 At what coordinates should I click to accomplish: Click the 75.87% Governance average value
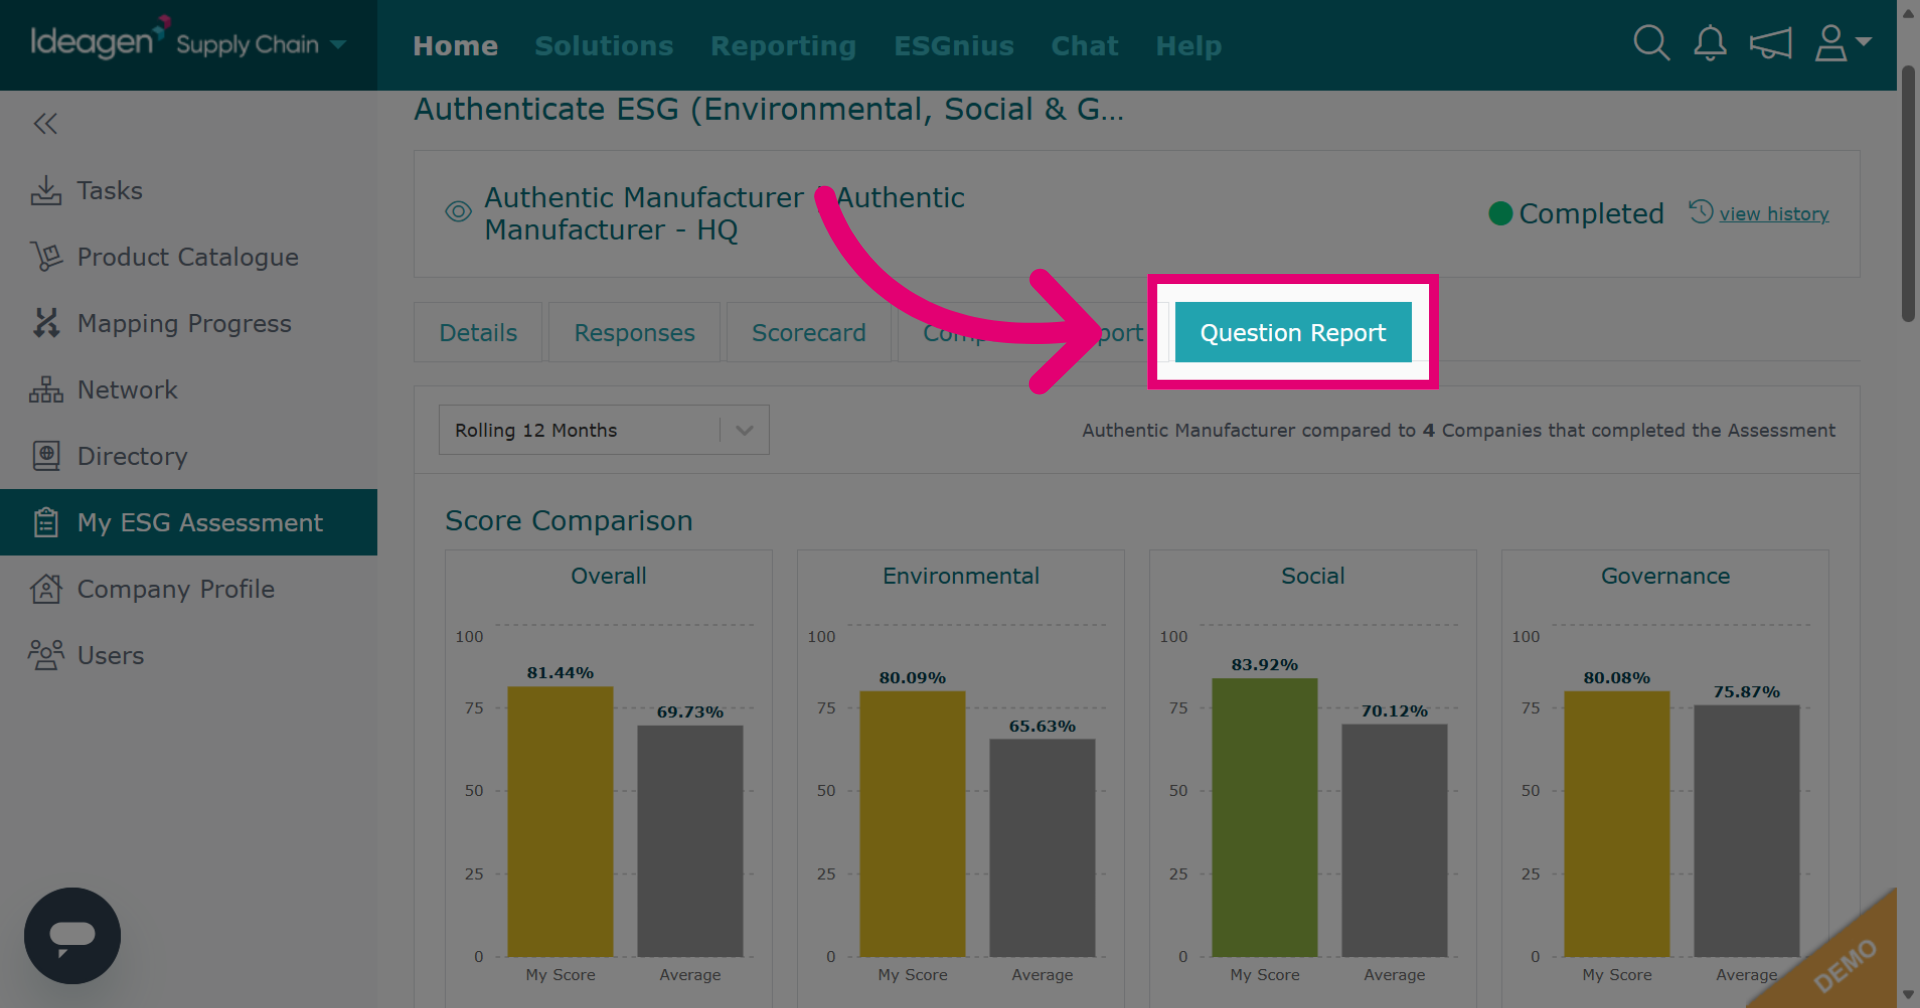pyautogui.click(x=1746, y=692)
